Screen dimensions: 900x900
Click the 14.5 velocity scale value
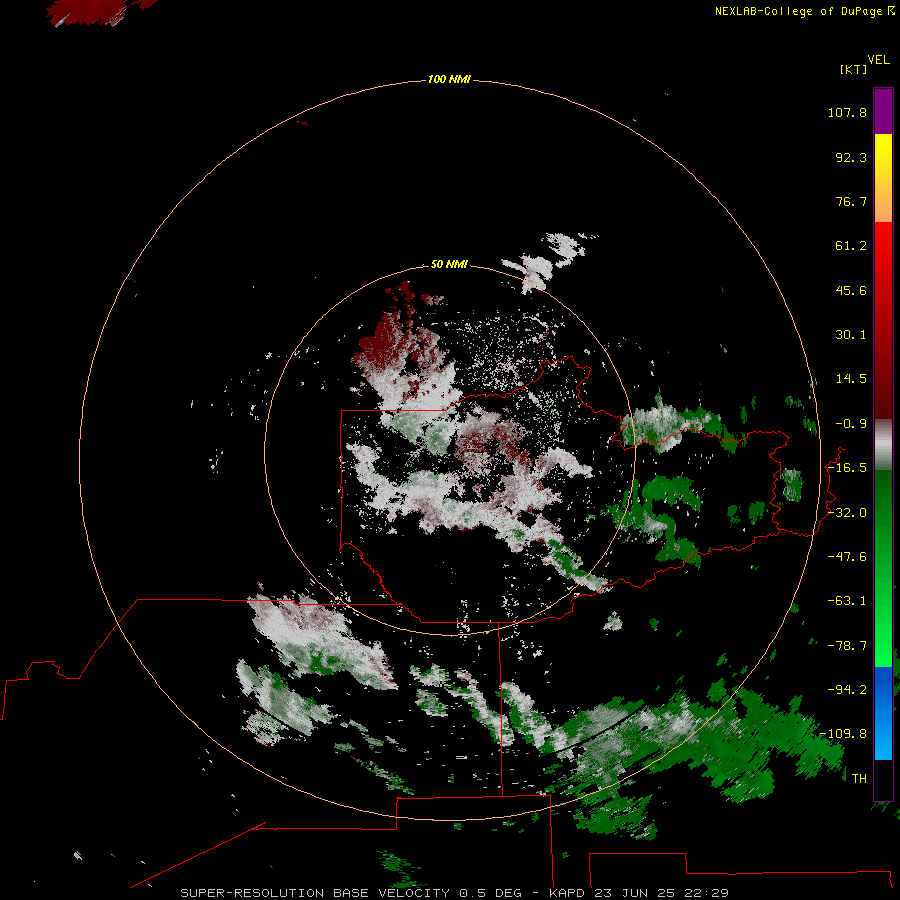[851, 379]
